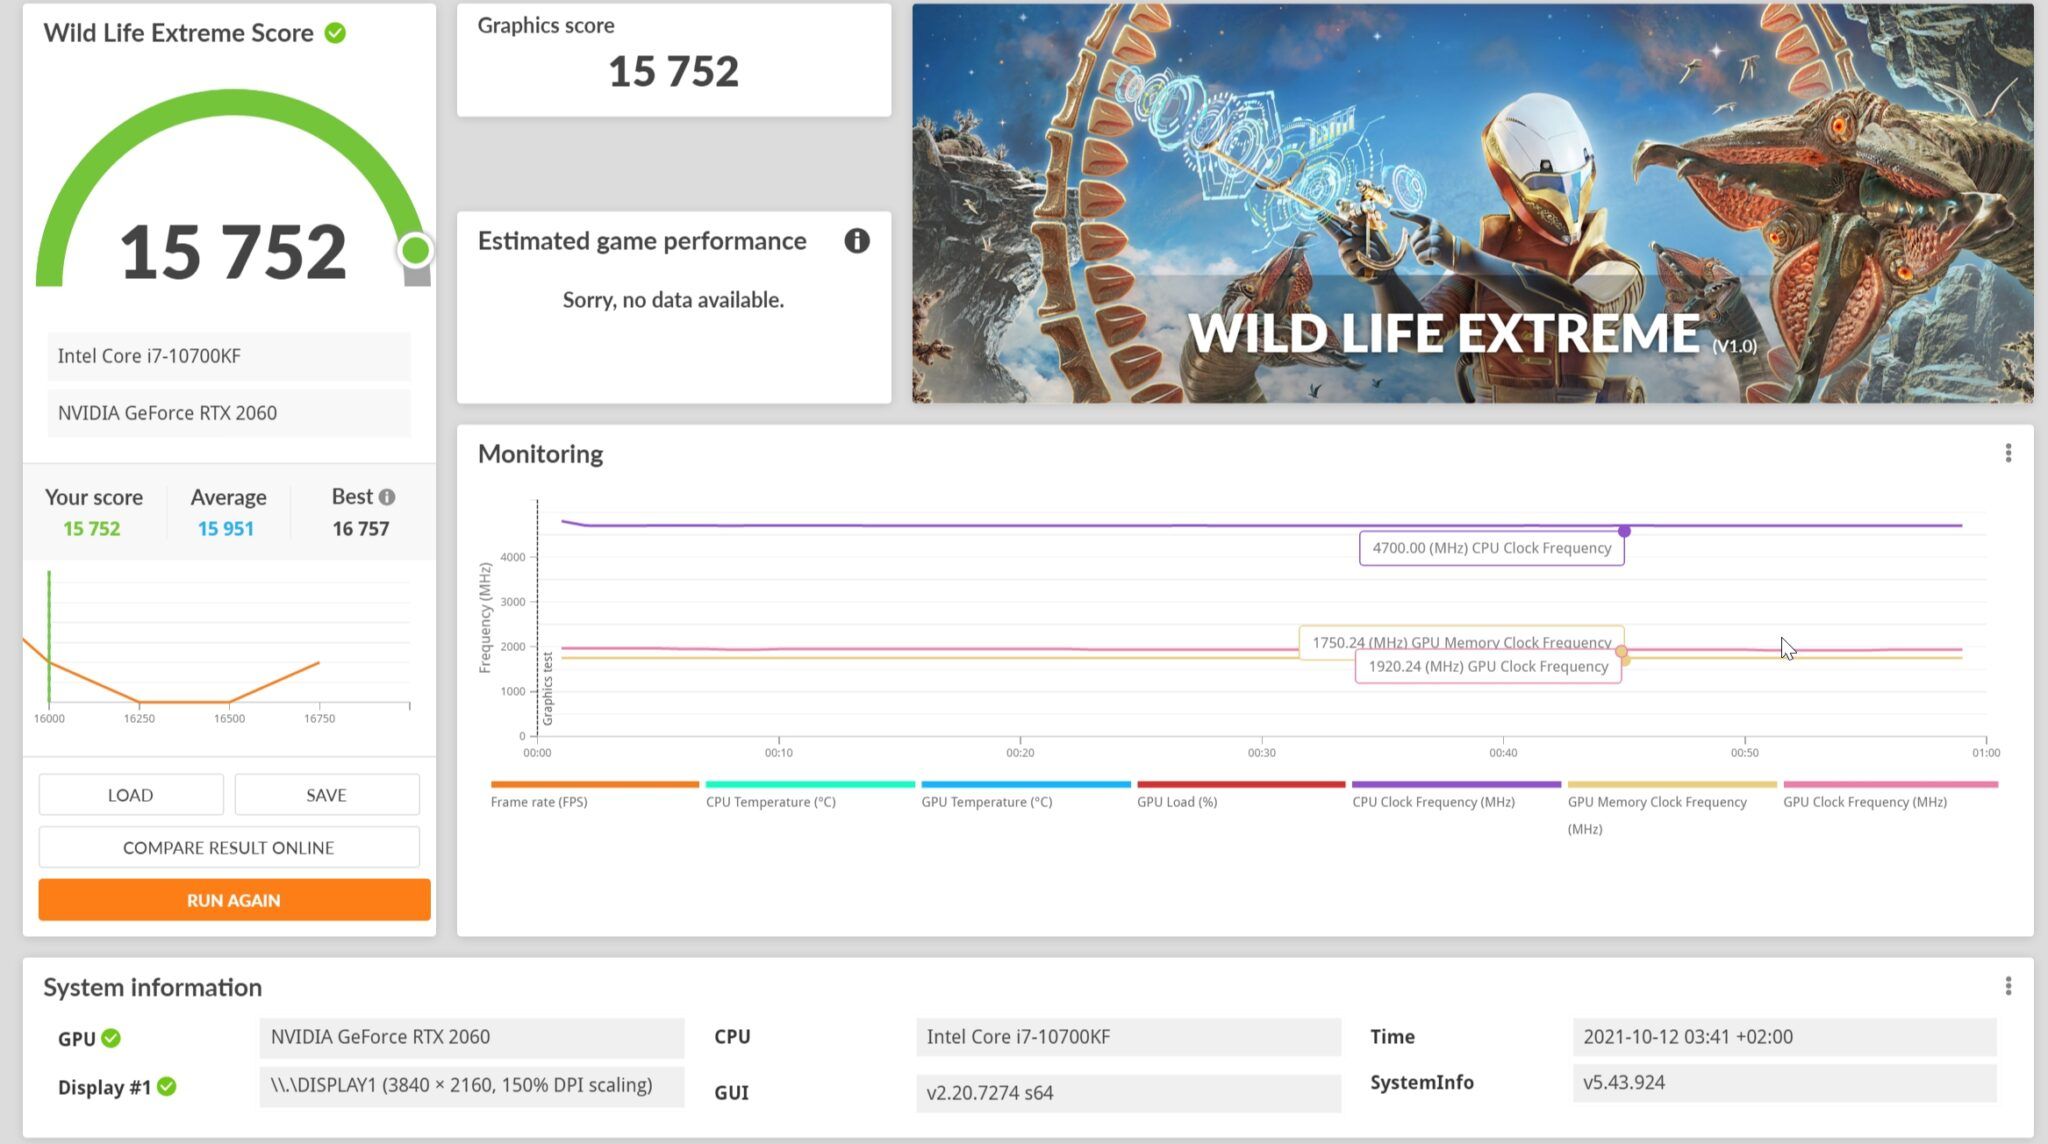Viewport: 2048px width, 1144px height.
Task: Click the Intel Core i7-10700KF field under score
Action: [x=229, y=356]
